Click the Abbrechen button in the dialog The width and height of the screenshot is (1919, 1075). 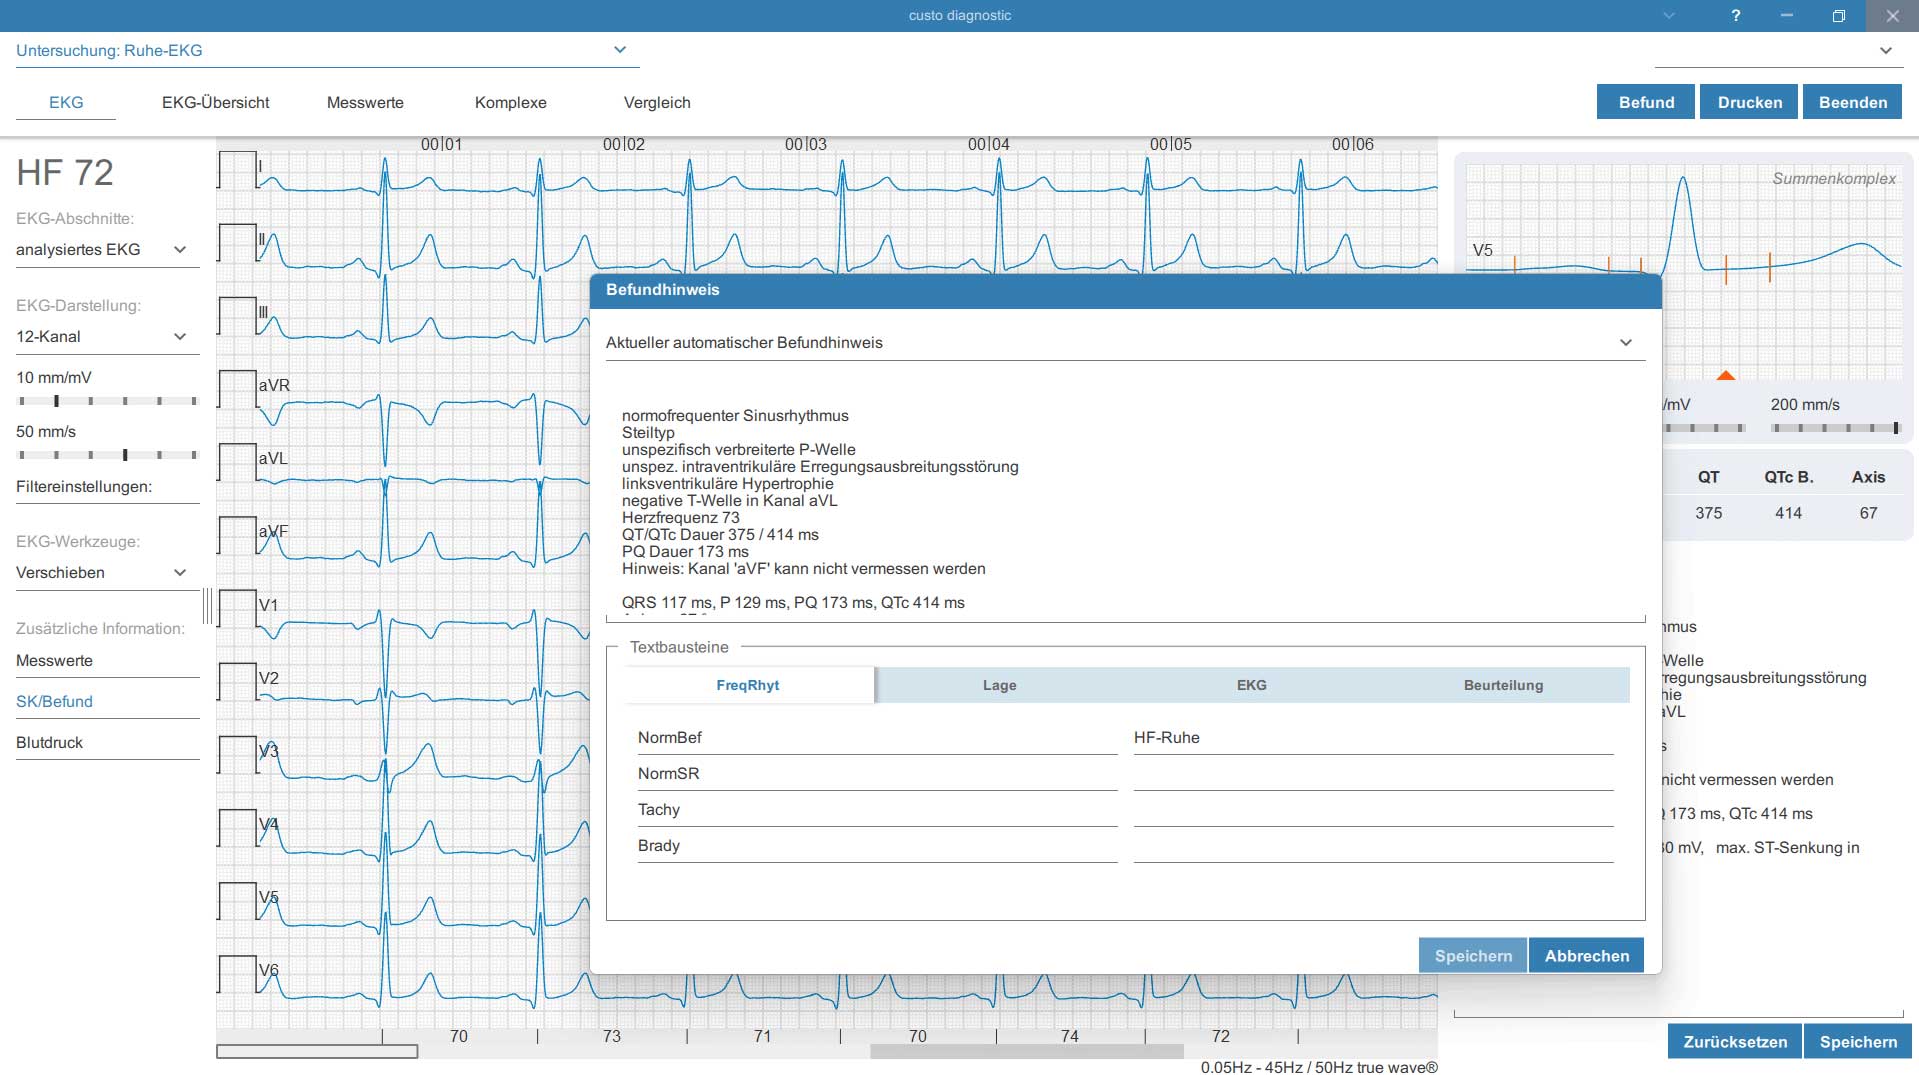(1586, 956)
